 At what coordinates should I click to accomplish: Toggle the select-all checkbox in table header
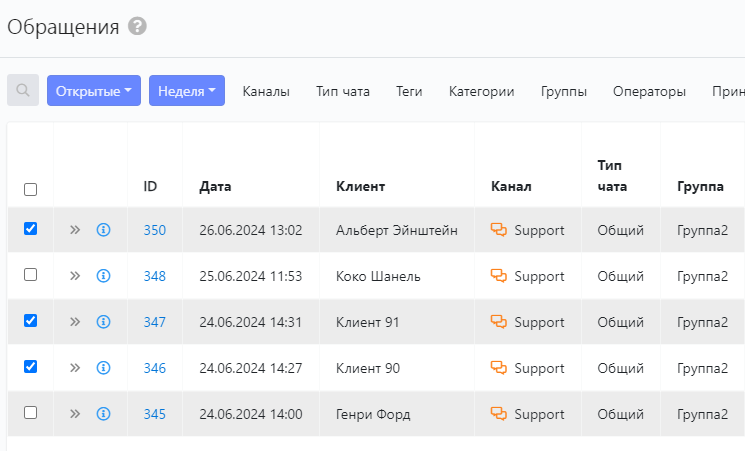30,190
